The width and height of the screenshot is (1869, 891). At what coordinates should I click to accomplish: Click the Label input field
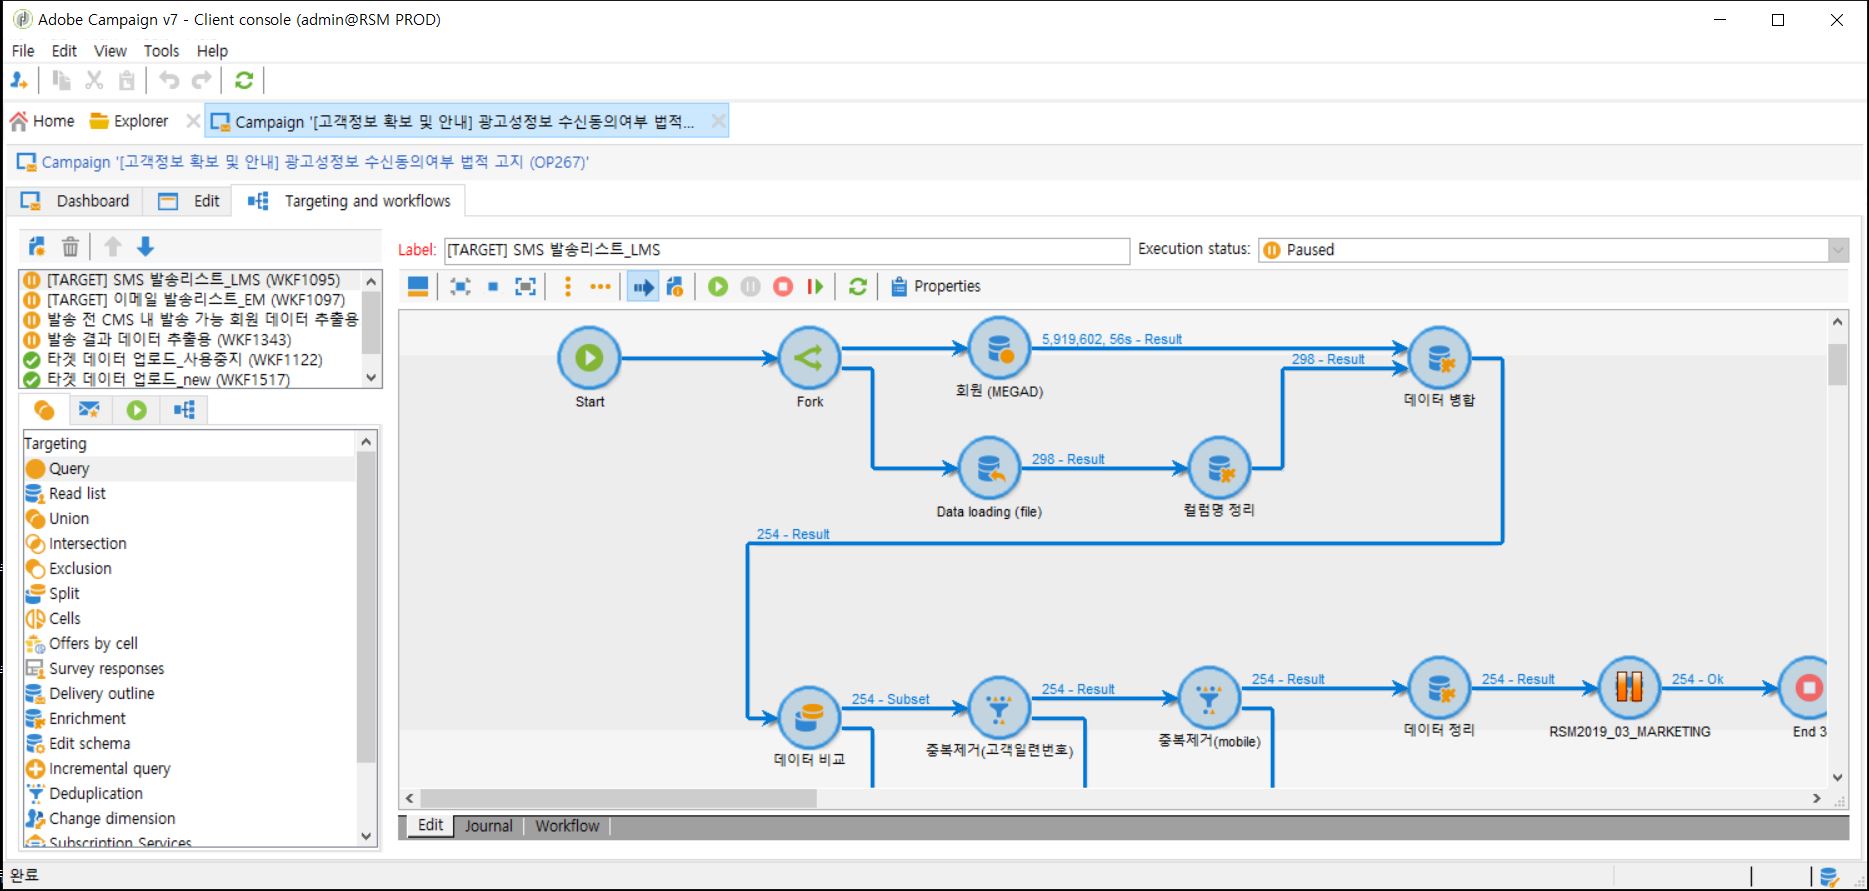[786, 250]
